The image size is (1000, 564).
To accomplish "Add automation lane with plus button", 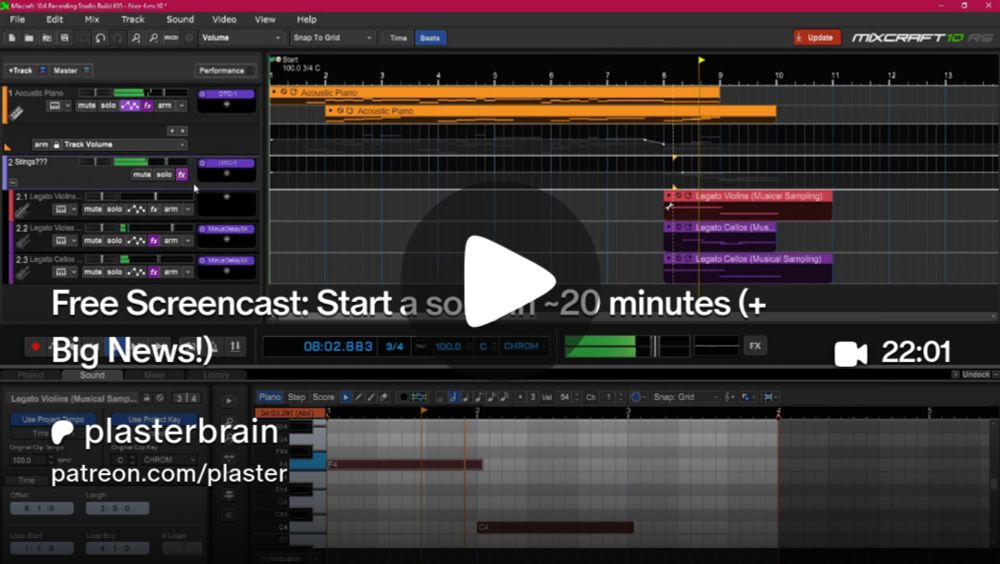I will 172,131.
